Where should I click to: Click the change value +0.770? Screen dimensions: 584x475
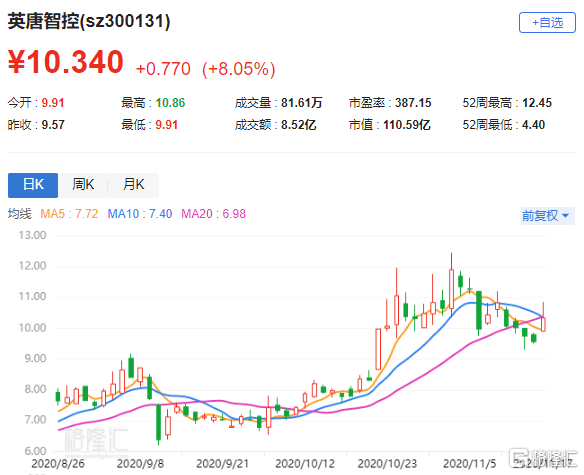(x=163, y=69)
